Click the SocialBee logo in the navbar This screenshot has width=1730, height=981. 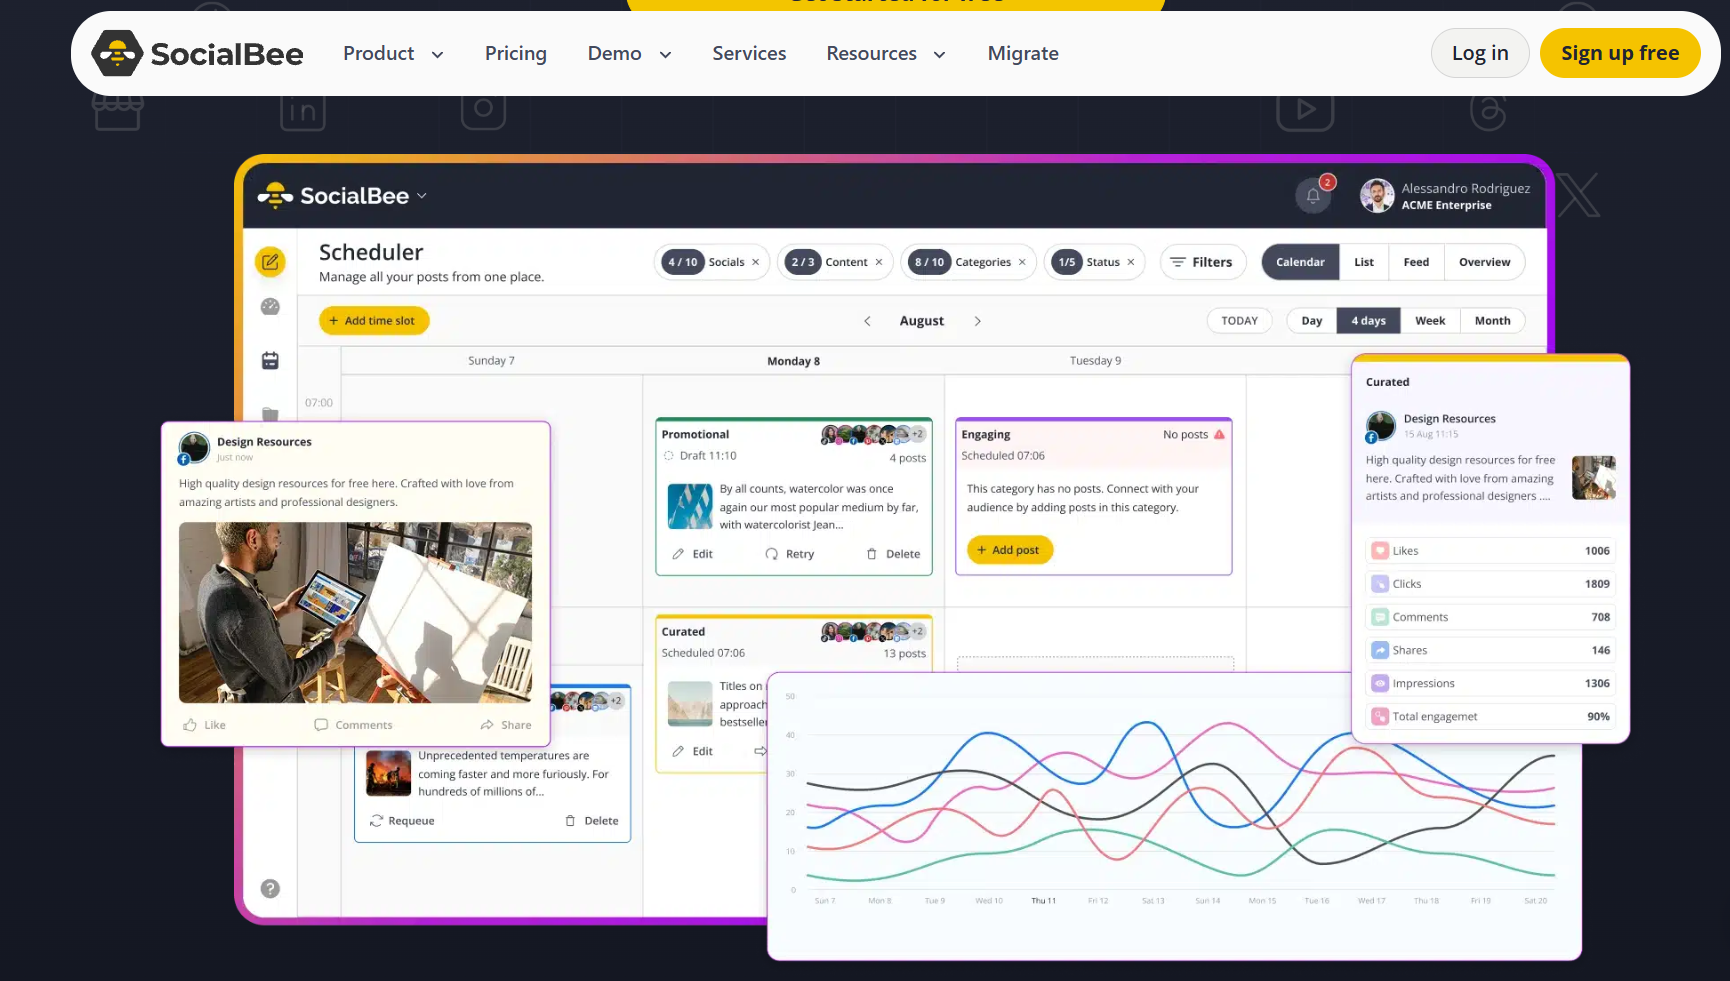coord(197,53)
